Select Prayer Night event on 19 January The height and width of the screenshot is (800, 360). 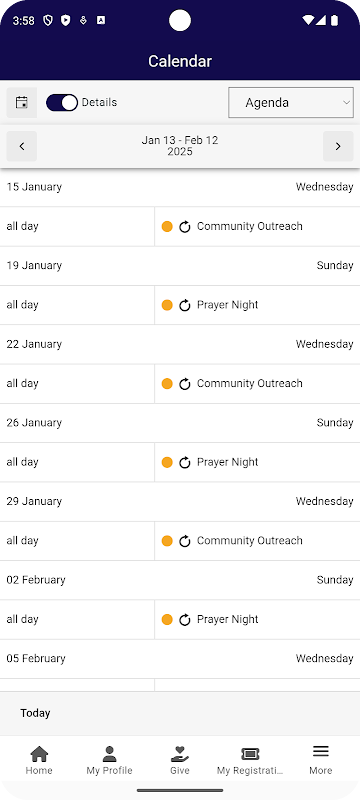227,305
